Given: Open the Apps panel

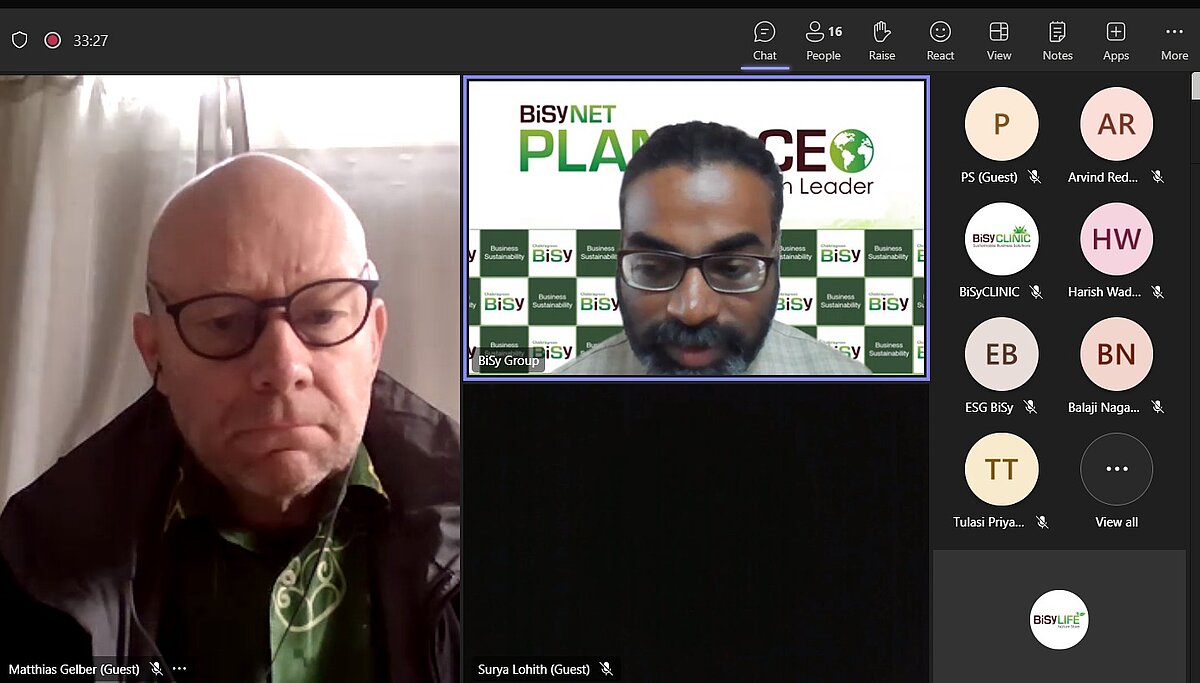Looking at the screenshot, I should click(x=1116, y=41).
